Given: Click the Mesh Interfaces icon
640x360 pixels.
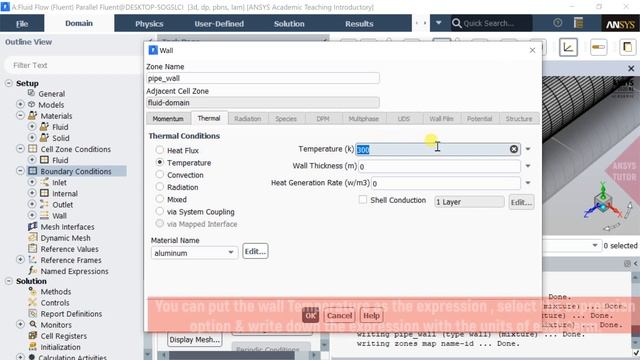Looking at the screenshot, I should [32, 227].
